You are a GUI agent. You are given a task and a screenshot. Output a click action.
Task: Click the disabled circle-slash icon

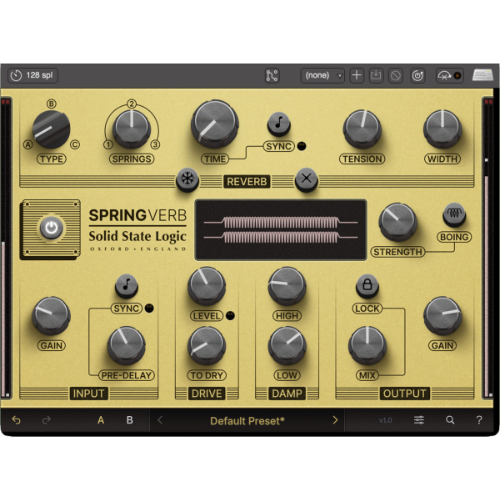(396, 75)
